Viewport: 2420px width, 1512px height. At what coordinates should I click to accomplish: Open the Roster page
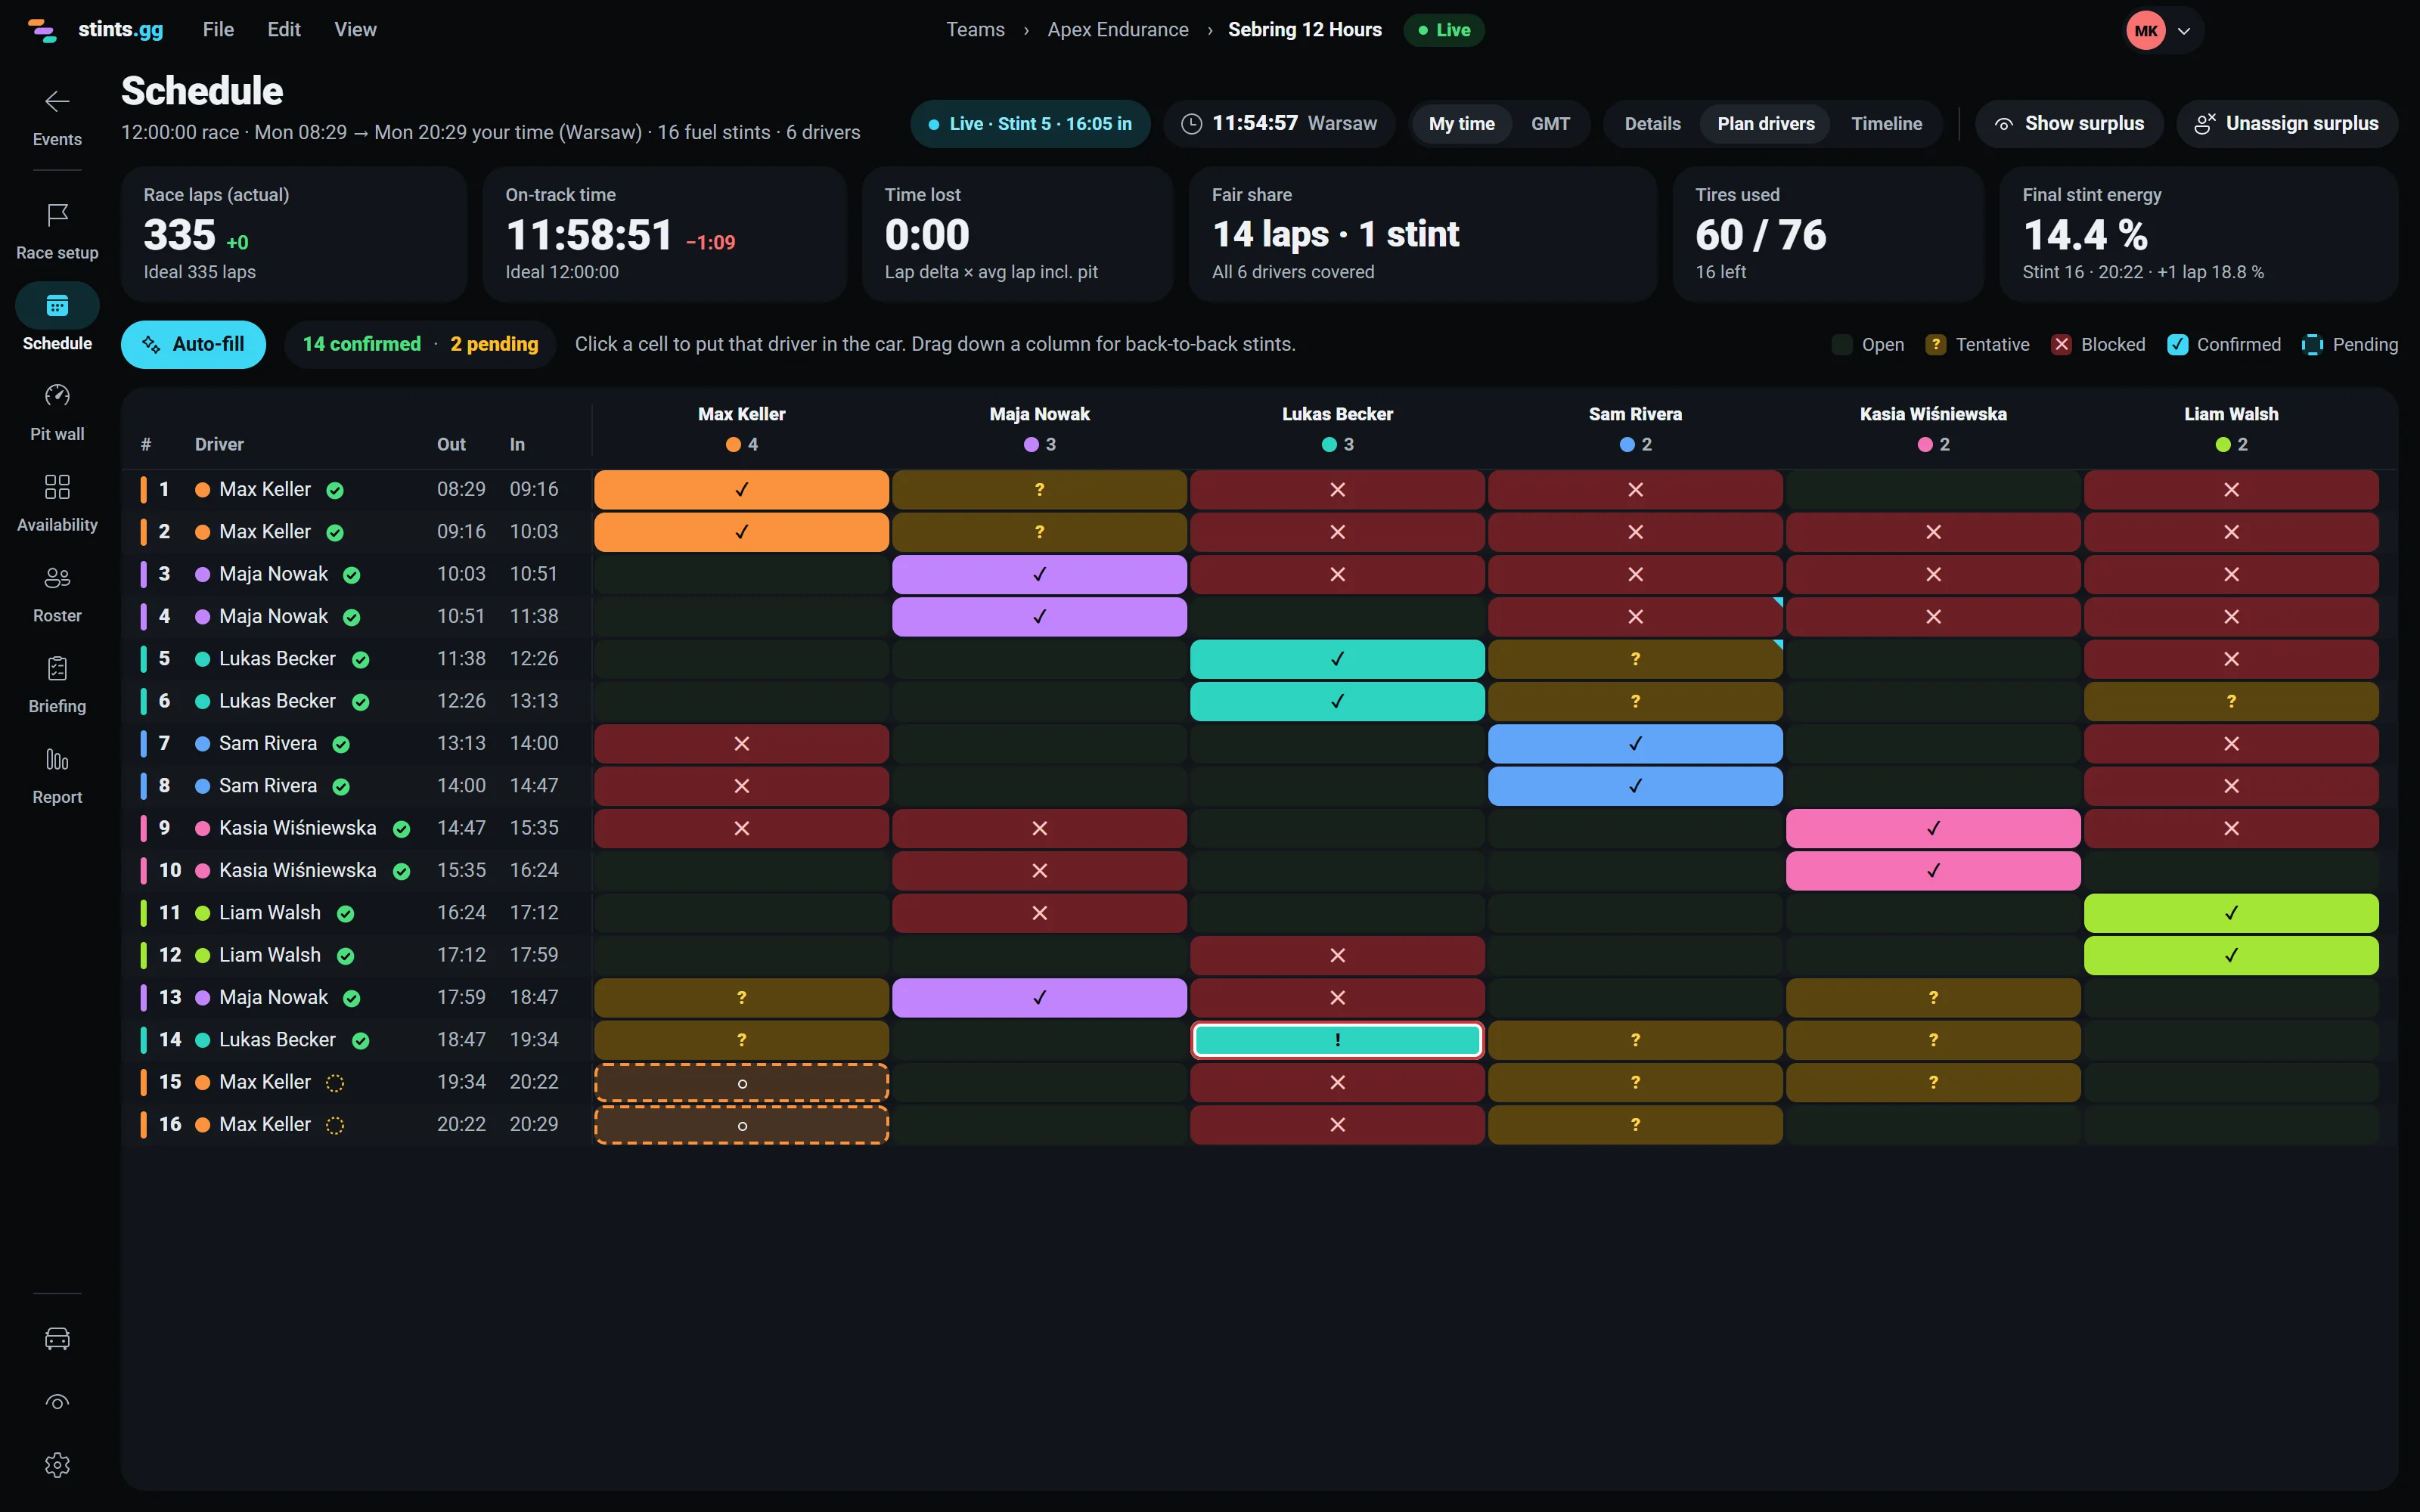click(x=57, y=595)
